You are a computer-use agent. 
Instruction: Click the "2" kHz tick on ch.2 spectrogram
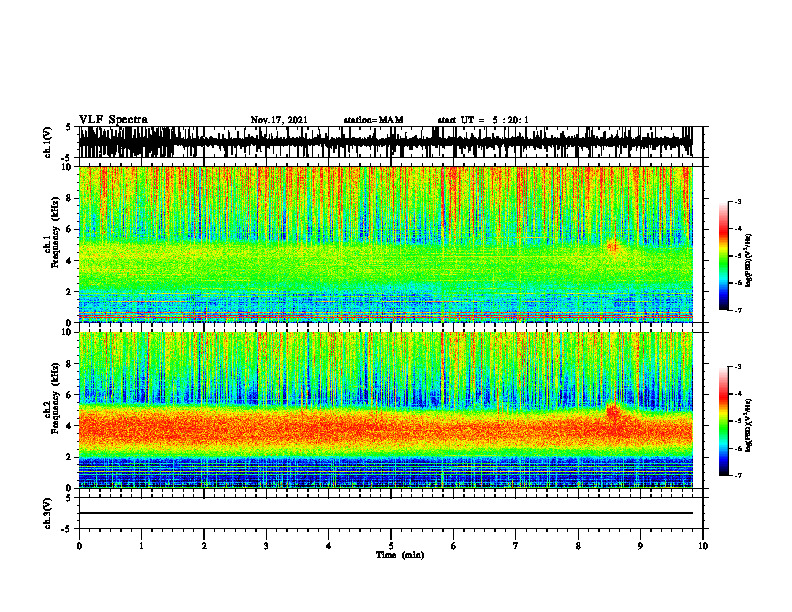(x=69, y=457)
